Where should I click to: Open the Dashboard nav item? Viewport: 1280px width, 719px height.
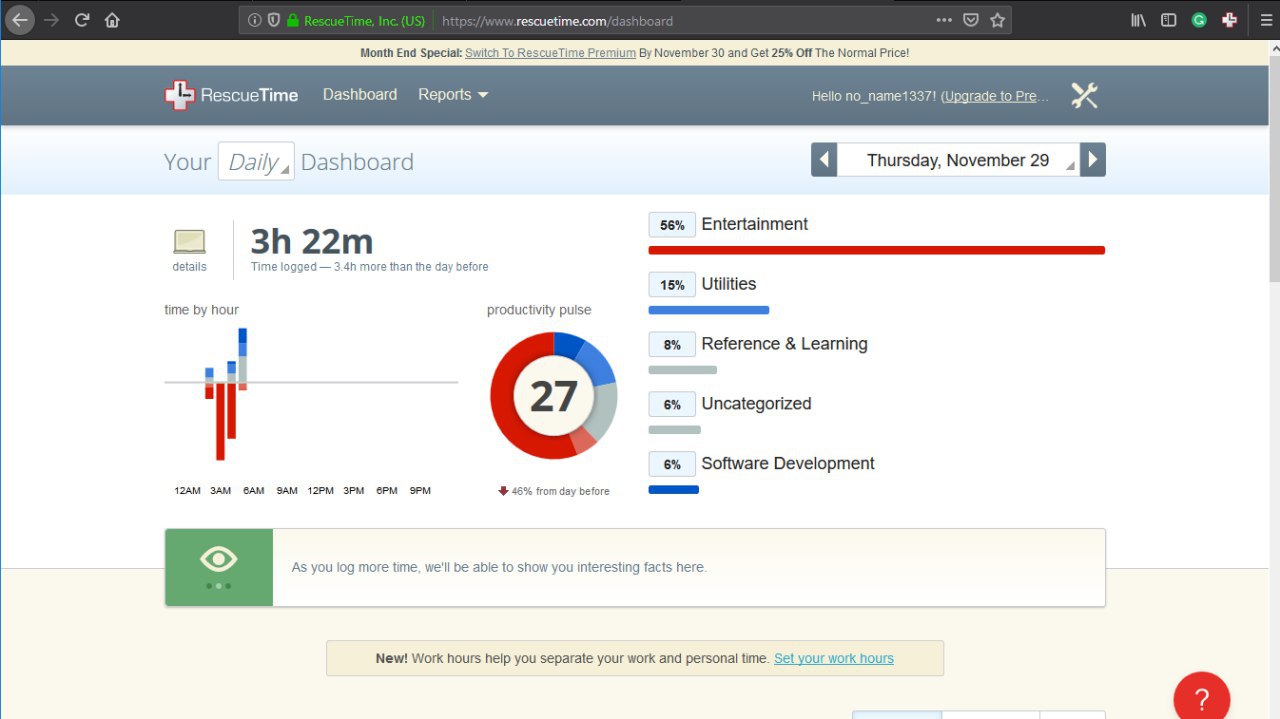point(360,94)
